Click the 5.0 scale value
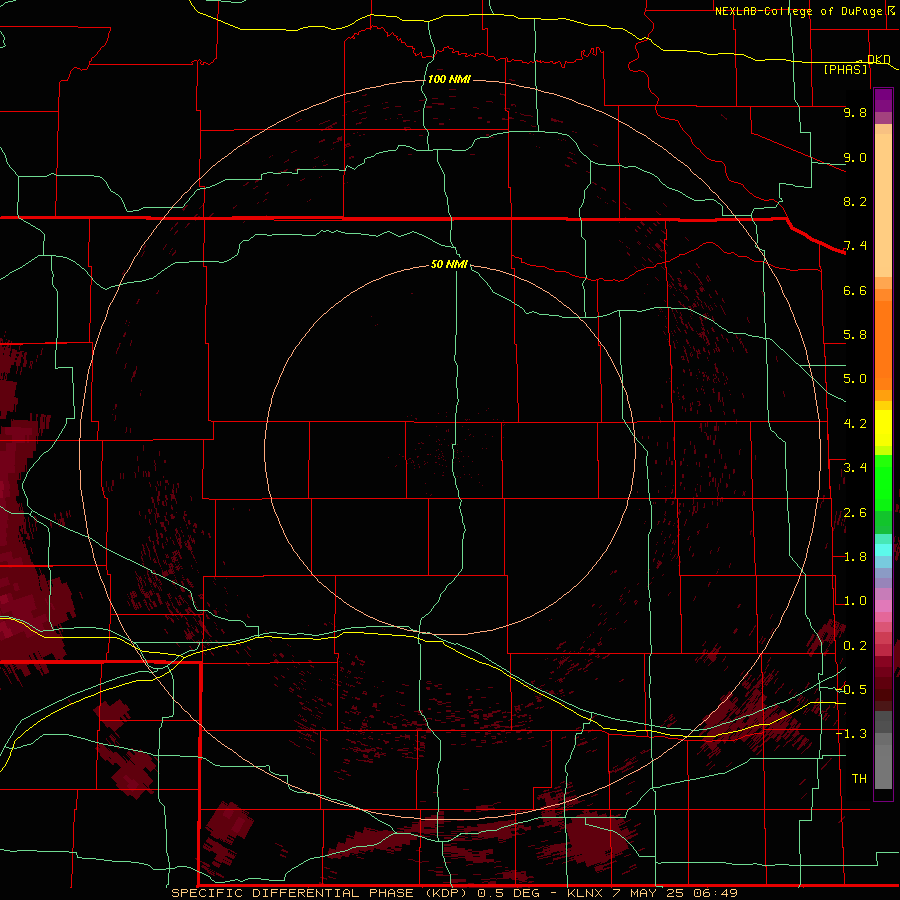This screenshot has height=900, width=900. click(855, 379)
